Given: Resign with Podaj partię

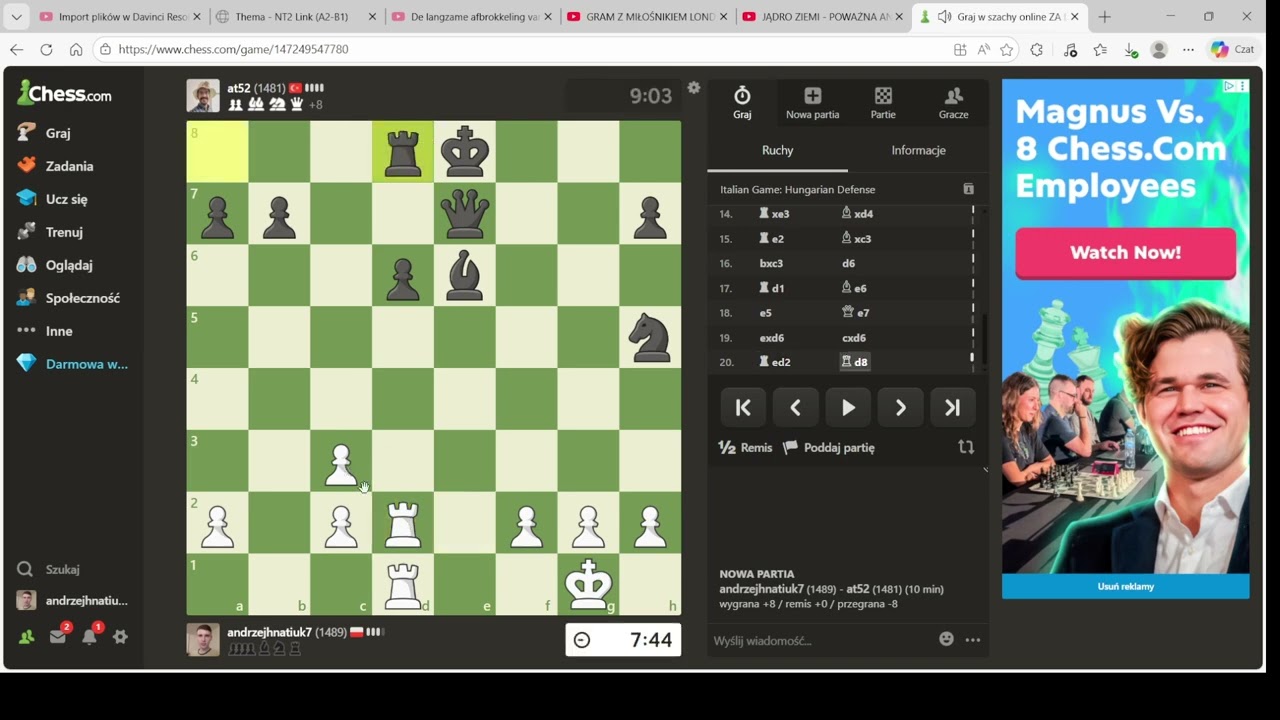Looking at the screenshot, I should [x=829, y=448].
